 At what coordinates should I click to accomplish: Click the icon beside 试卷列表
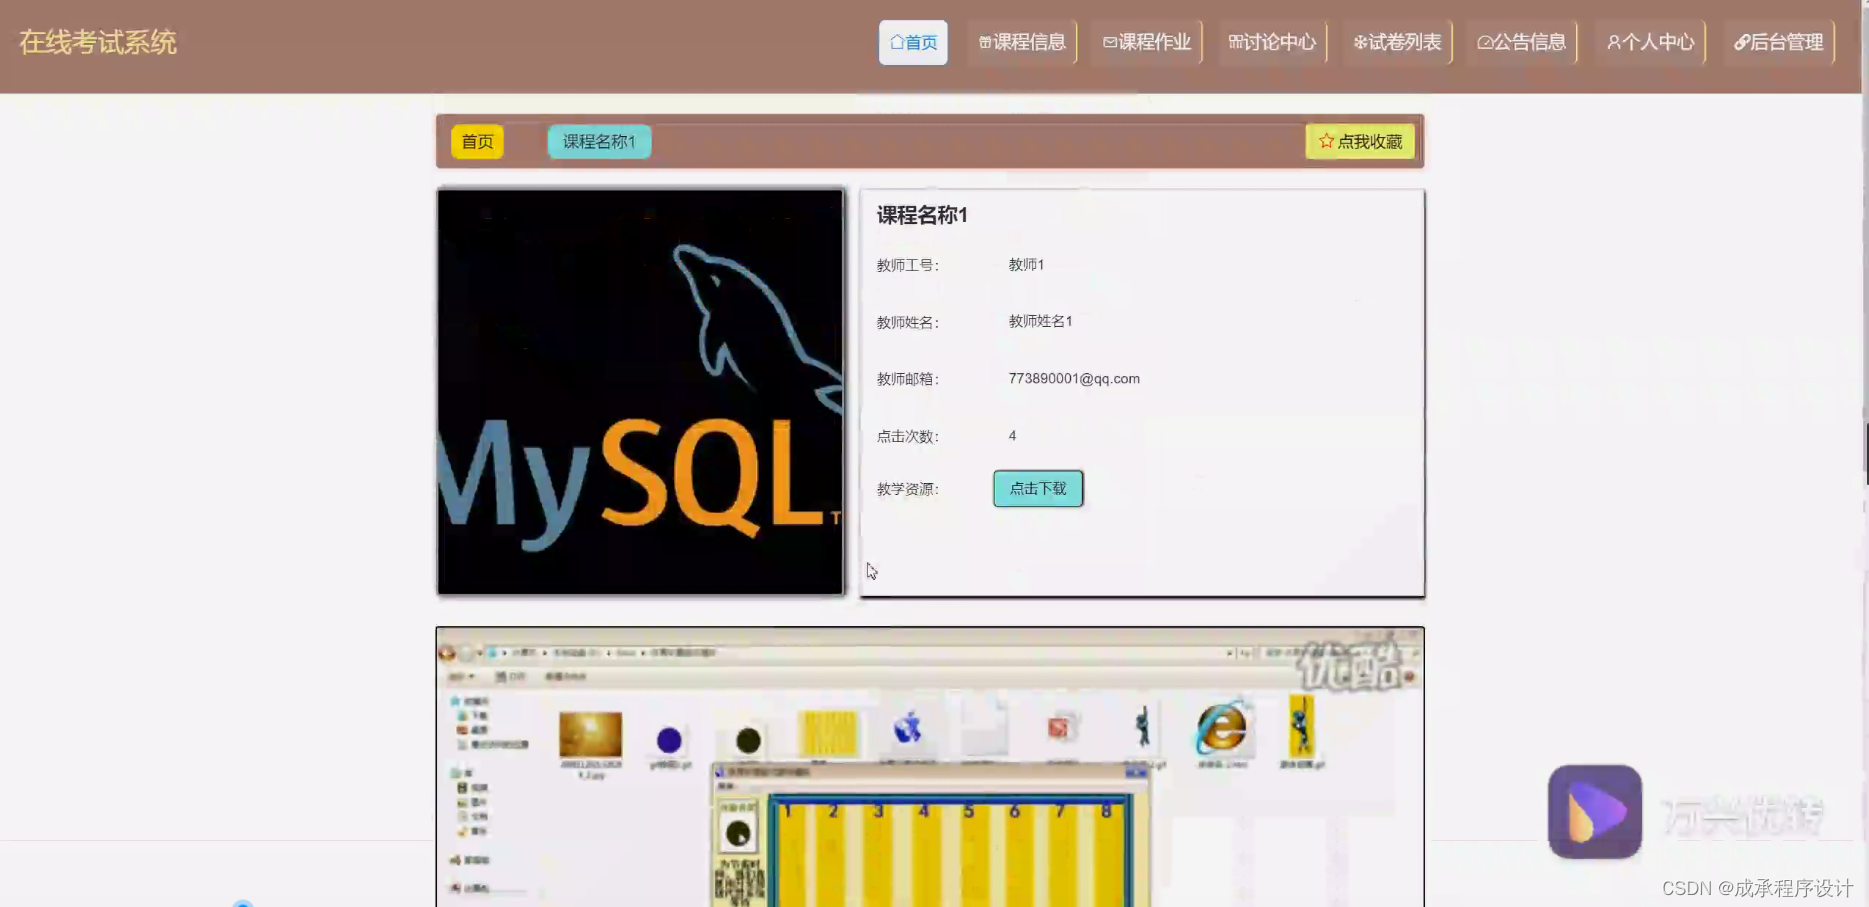pyautogui.click(x=1360, y=42)
